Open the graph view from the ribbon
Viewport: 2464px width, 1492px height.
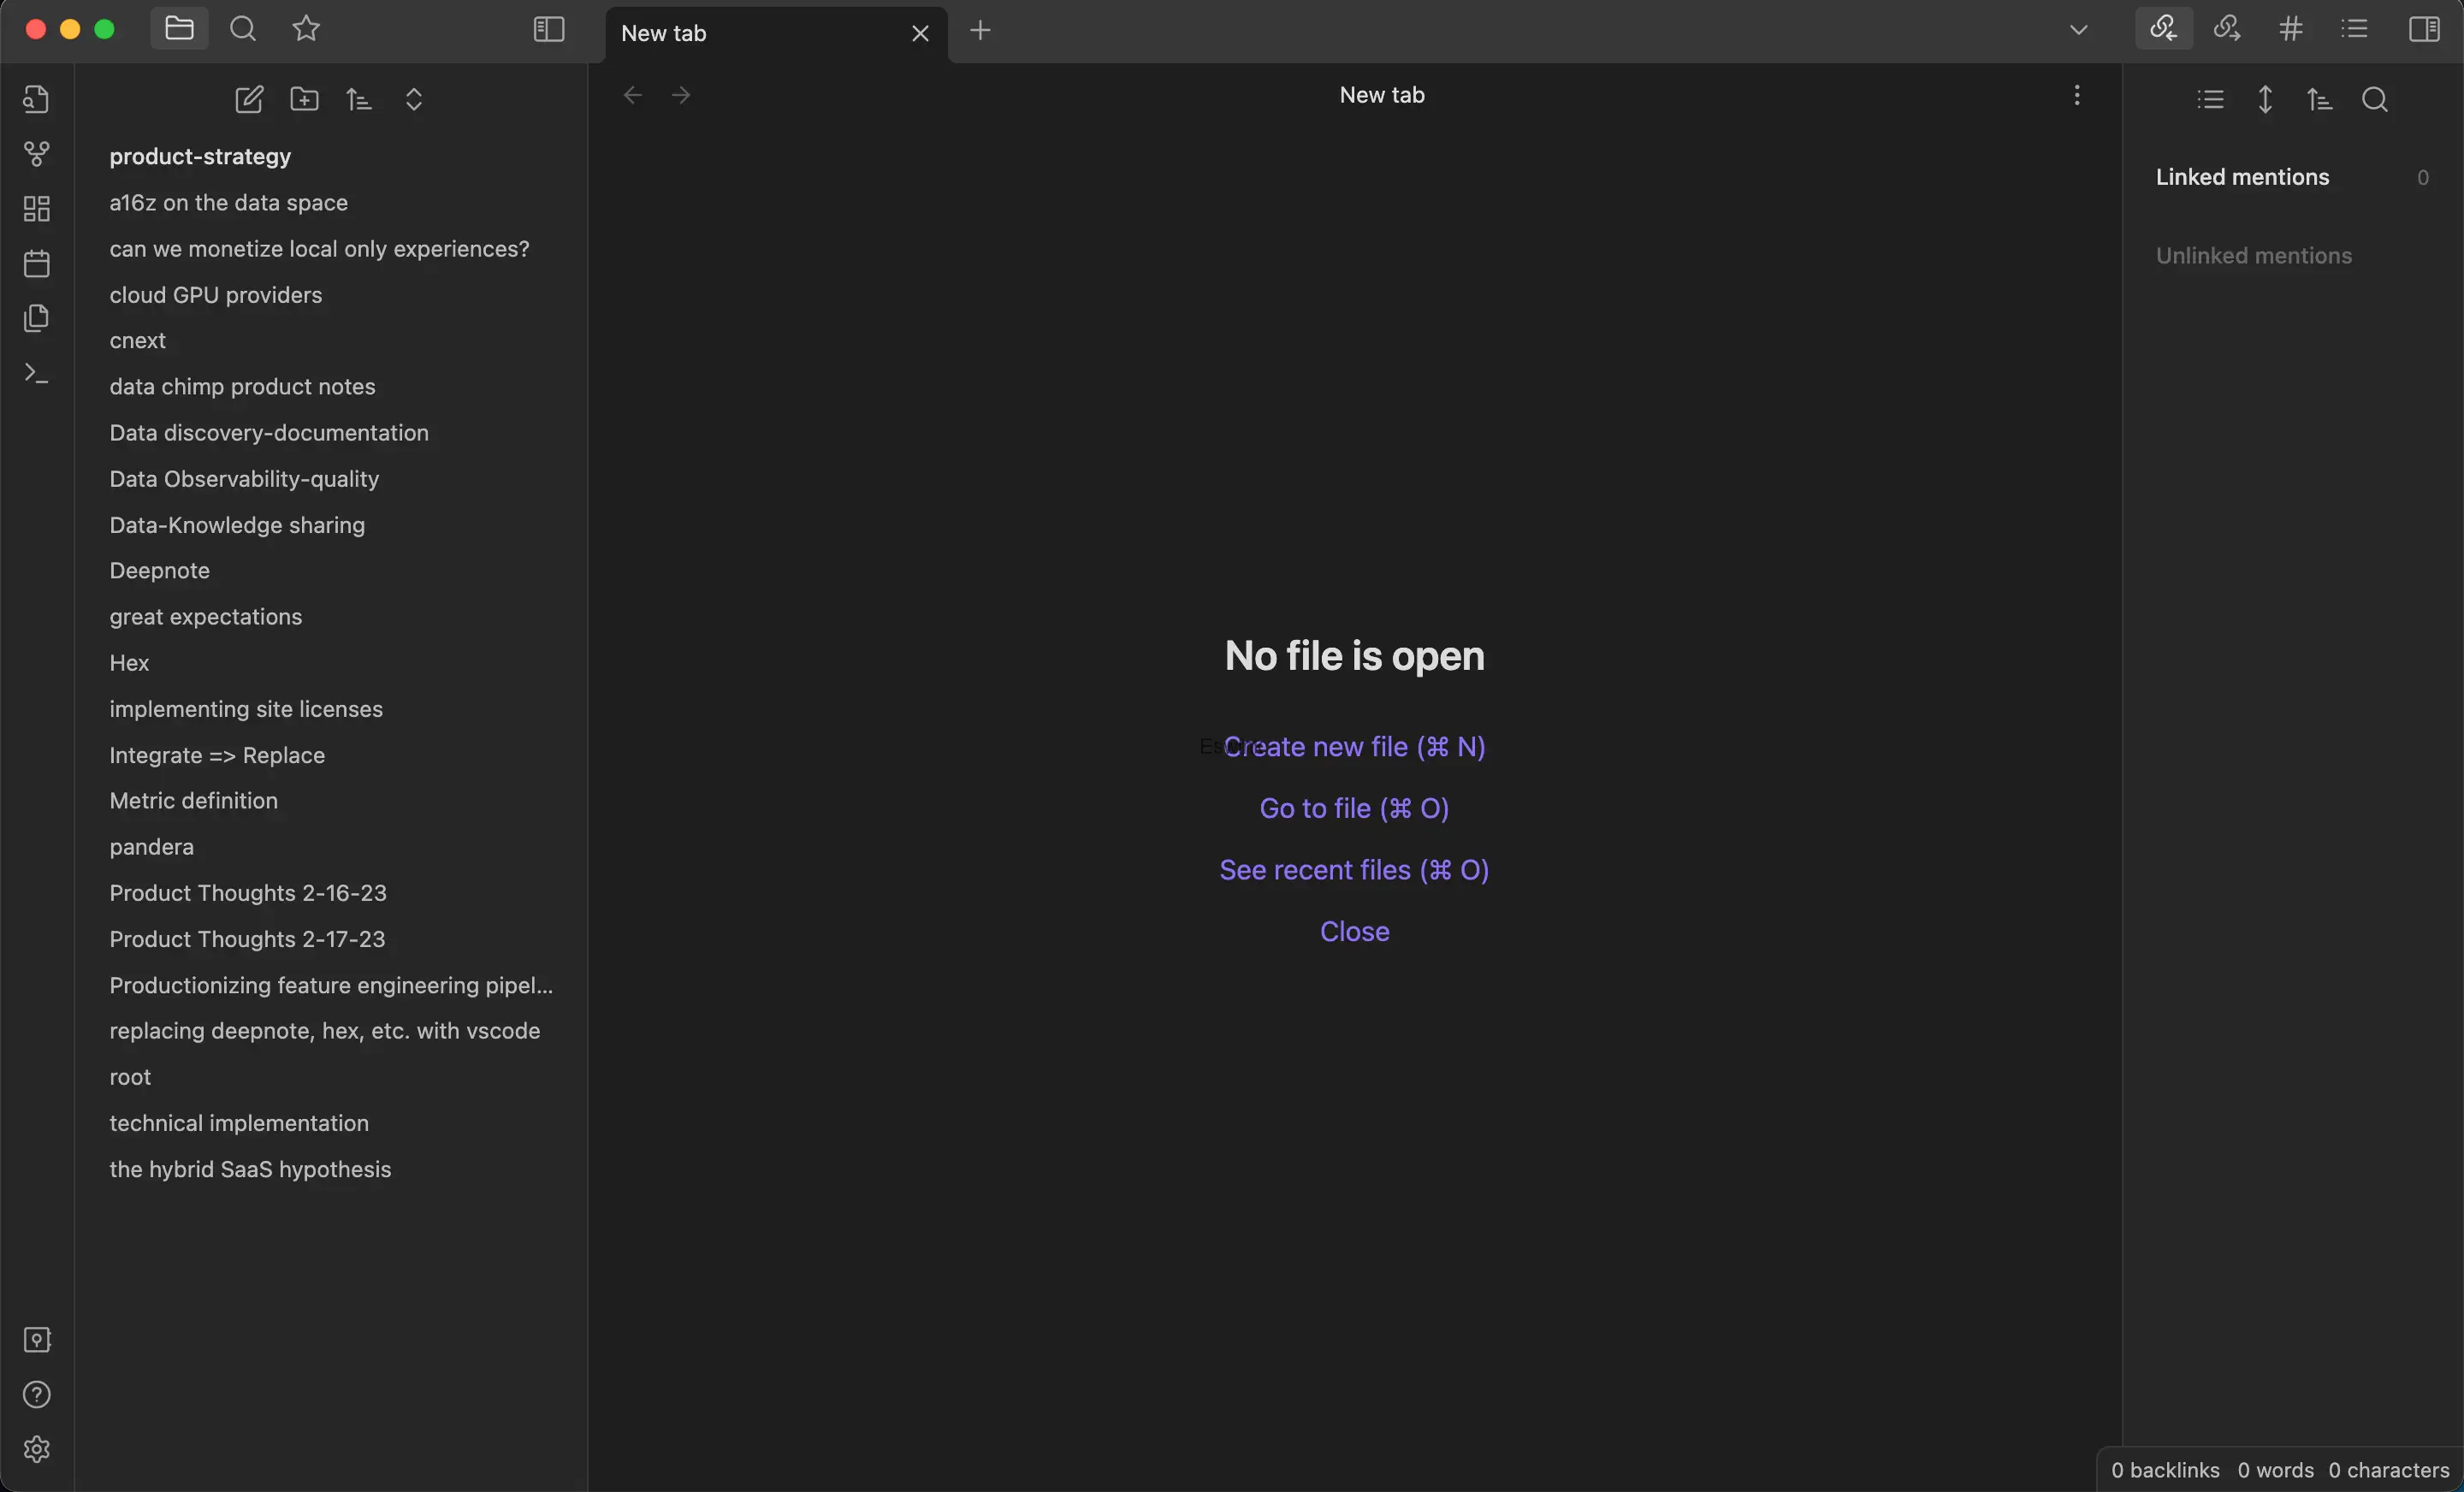[x=37, y=154]
